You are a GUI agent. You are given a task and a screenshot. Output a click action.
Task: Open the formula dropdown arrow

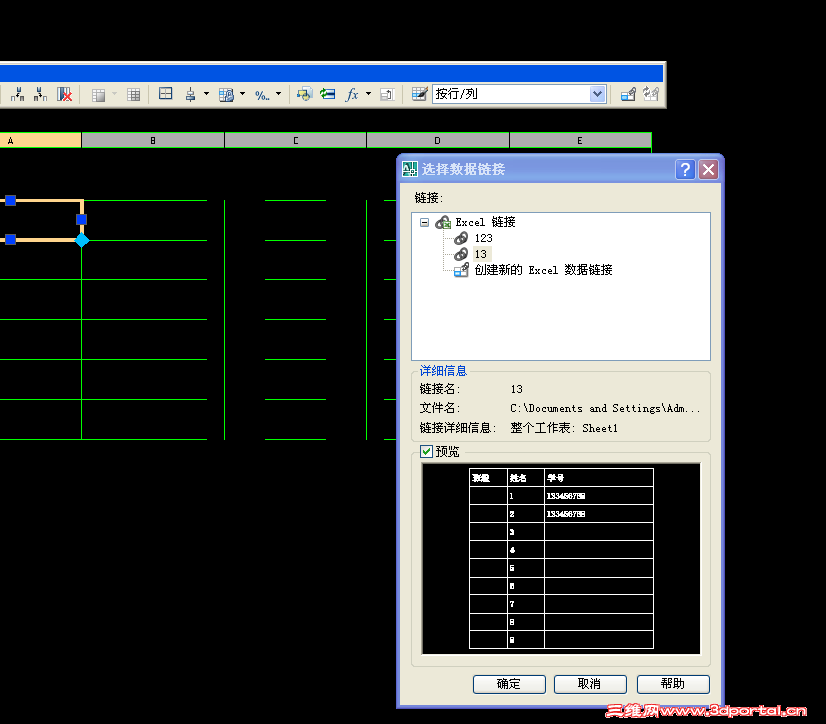click(368, 94)
